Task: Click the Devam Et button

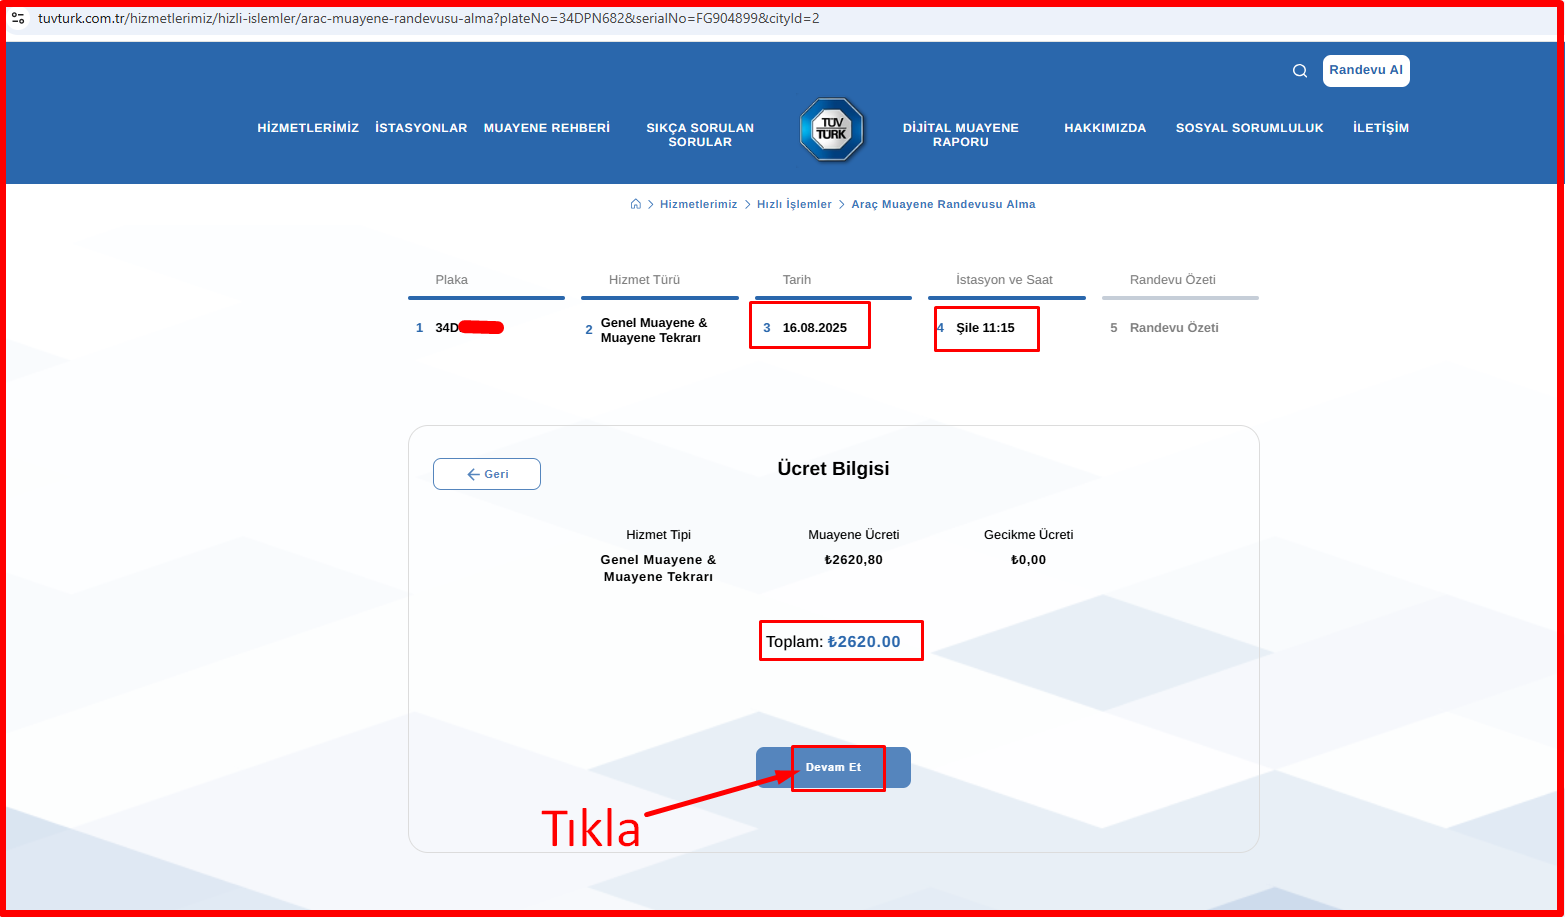Action: [833, 767]
